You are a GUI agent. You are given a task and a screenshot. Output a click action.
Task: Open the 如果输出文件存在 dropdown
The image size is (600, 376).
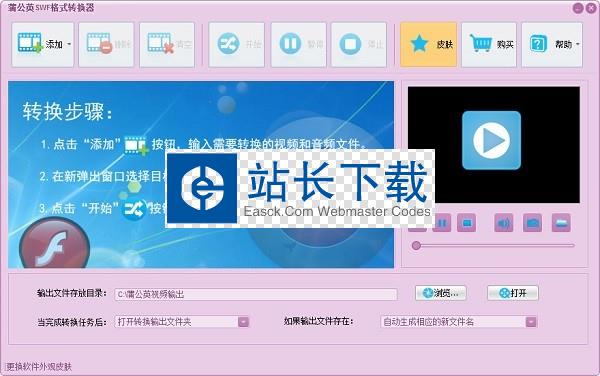(459, 322)
